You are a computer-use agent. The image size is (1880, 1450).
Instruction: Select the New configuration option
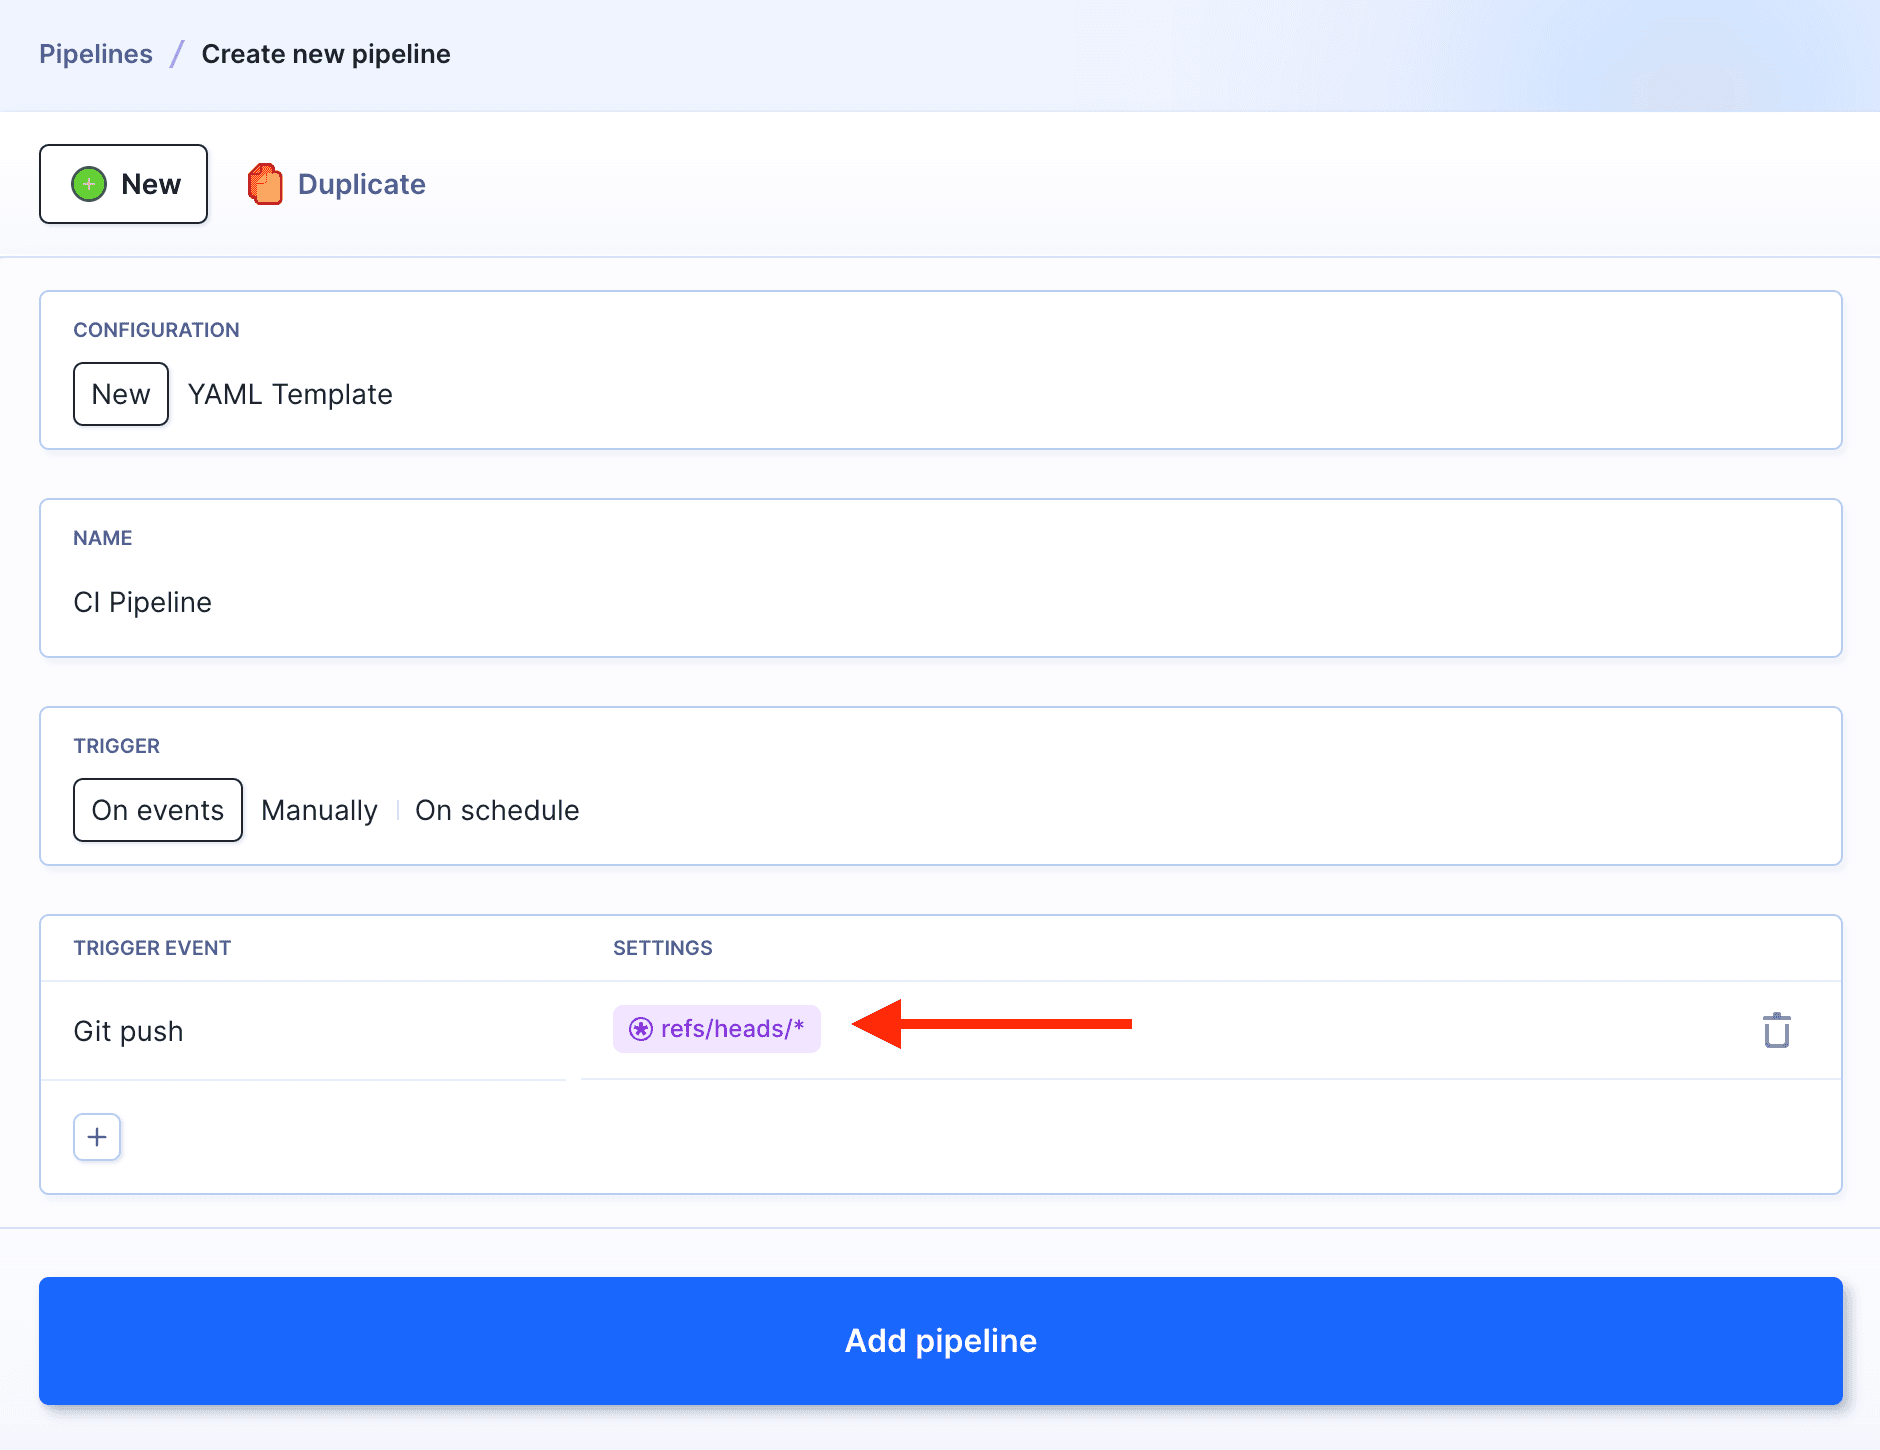click(x=121, y=394)
